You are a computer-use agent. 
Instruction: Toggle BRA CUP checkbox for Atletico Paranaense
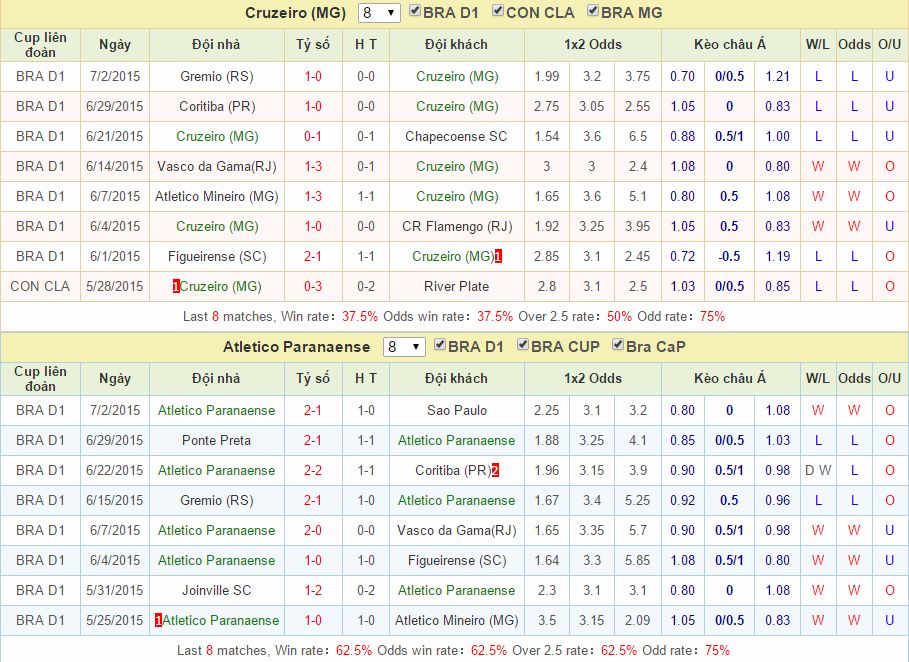coord(523,345)
